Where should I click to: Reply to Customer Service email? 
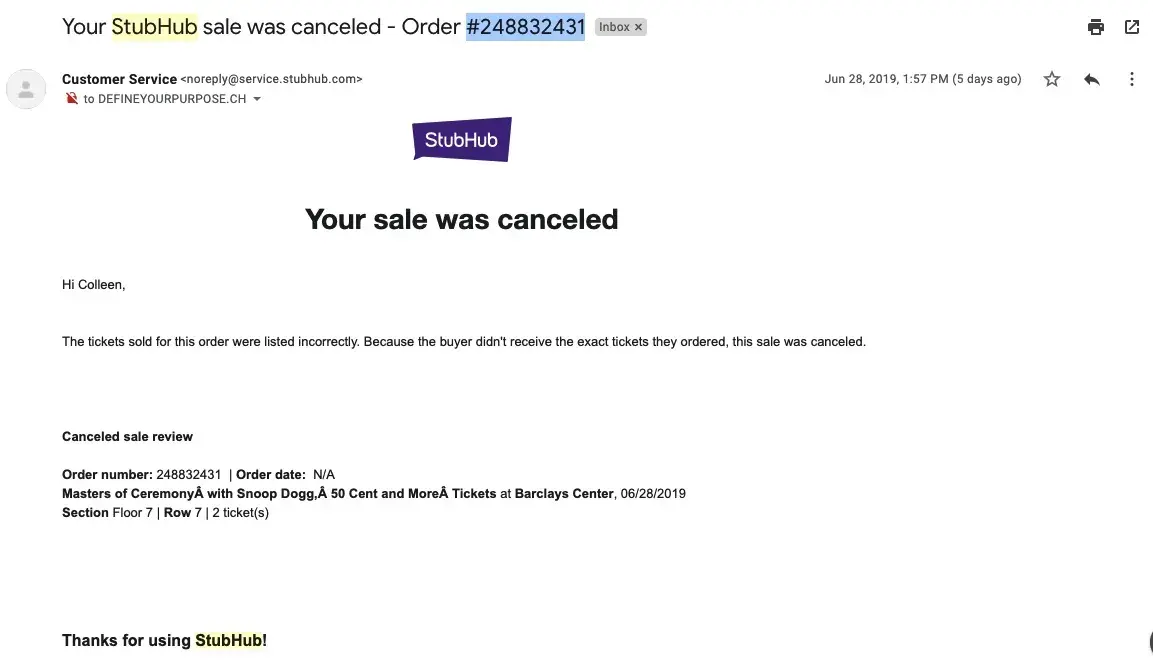click(1092, 79)
